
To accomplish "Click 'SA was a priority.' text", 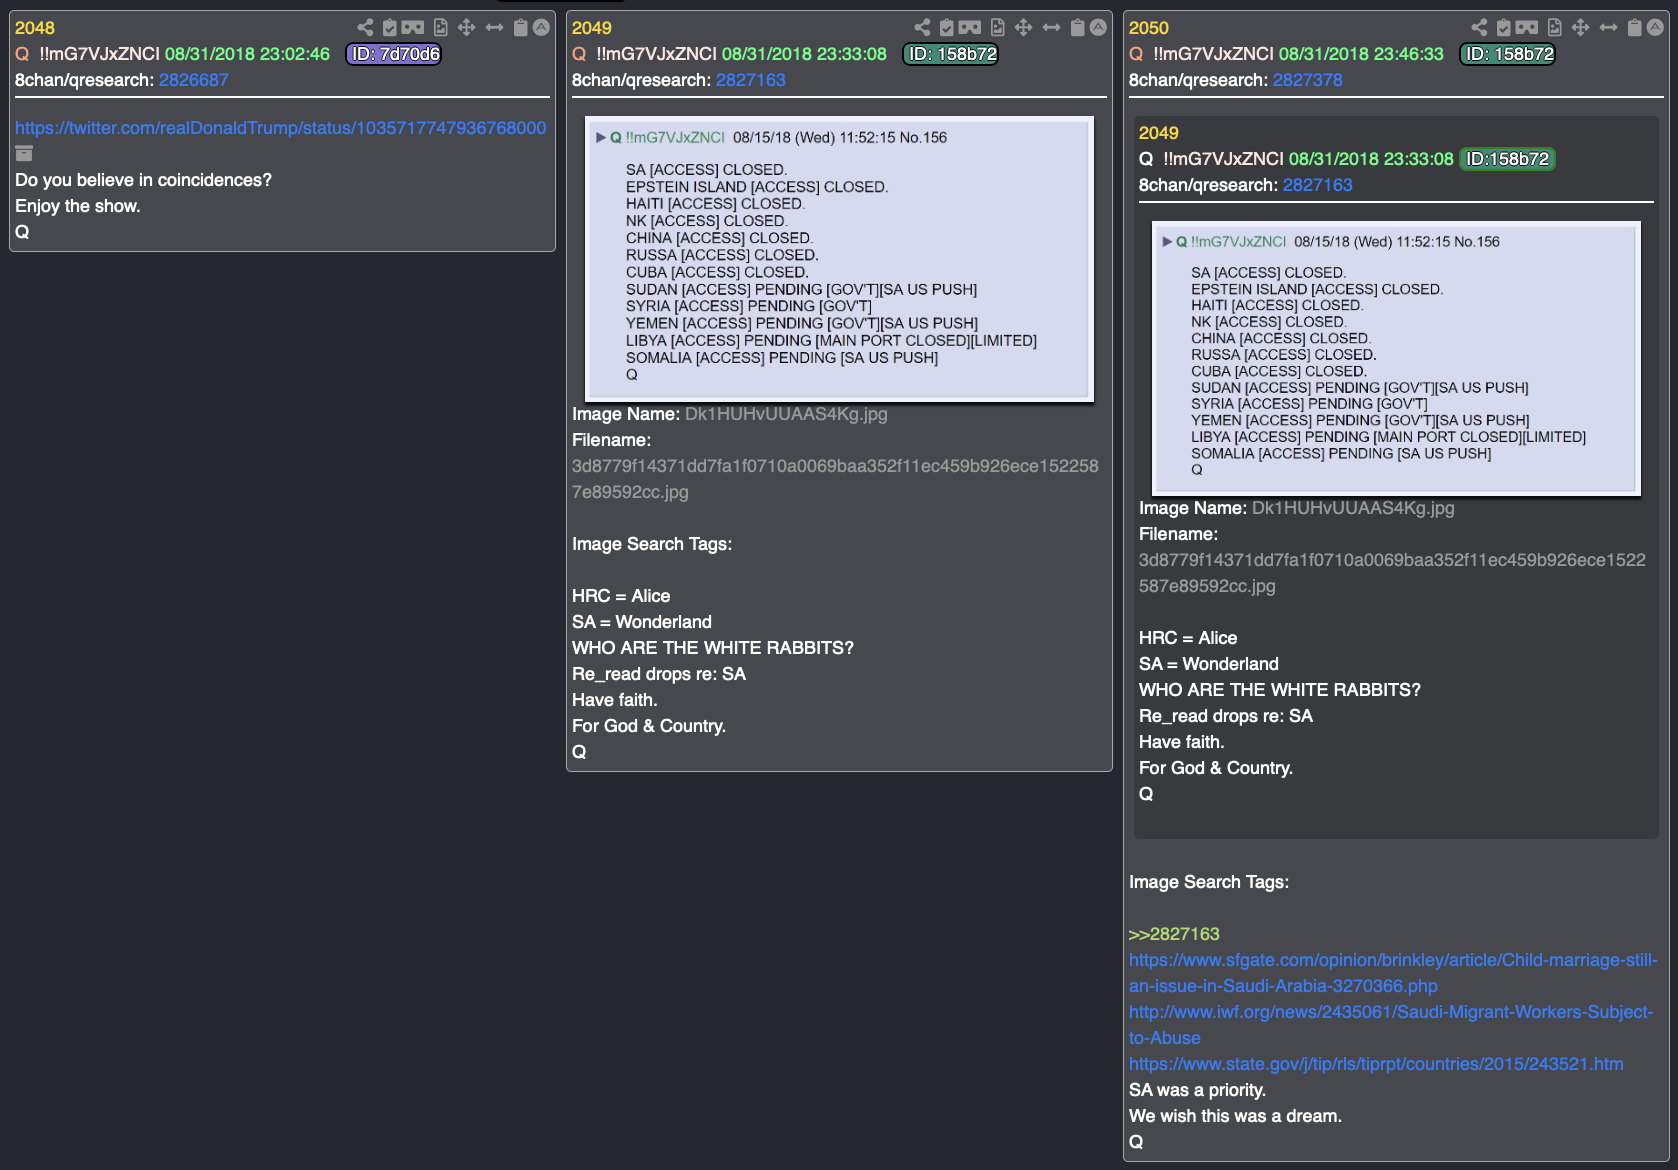I will click(x=1197, y=1090).
